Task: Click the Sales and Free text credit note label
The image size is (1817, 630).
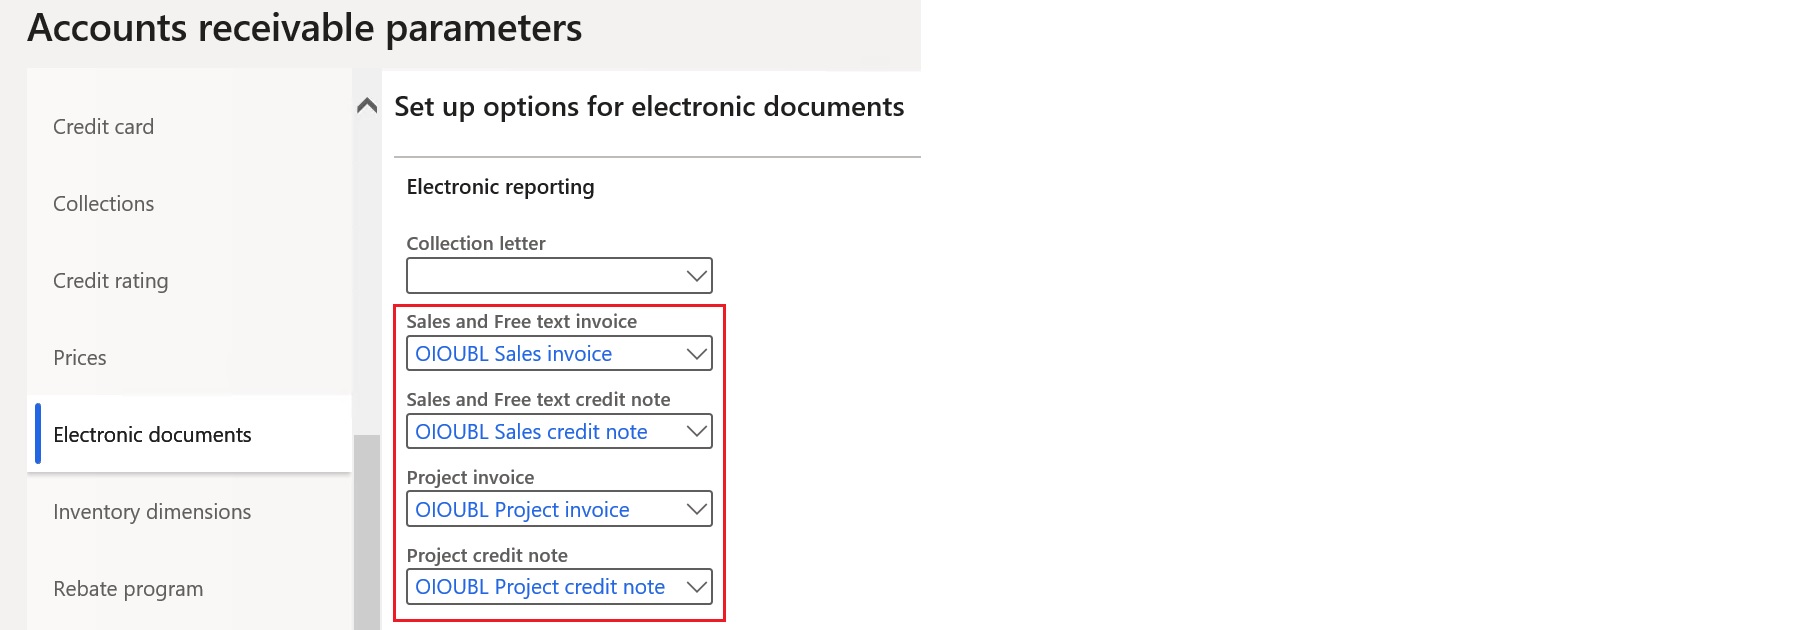Action: click(538, 399)
